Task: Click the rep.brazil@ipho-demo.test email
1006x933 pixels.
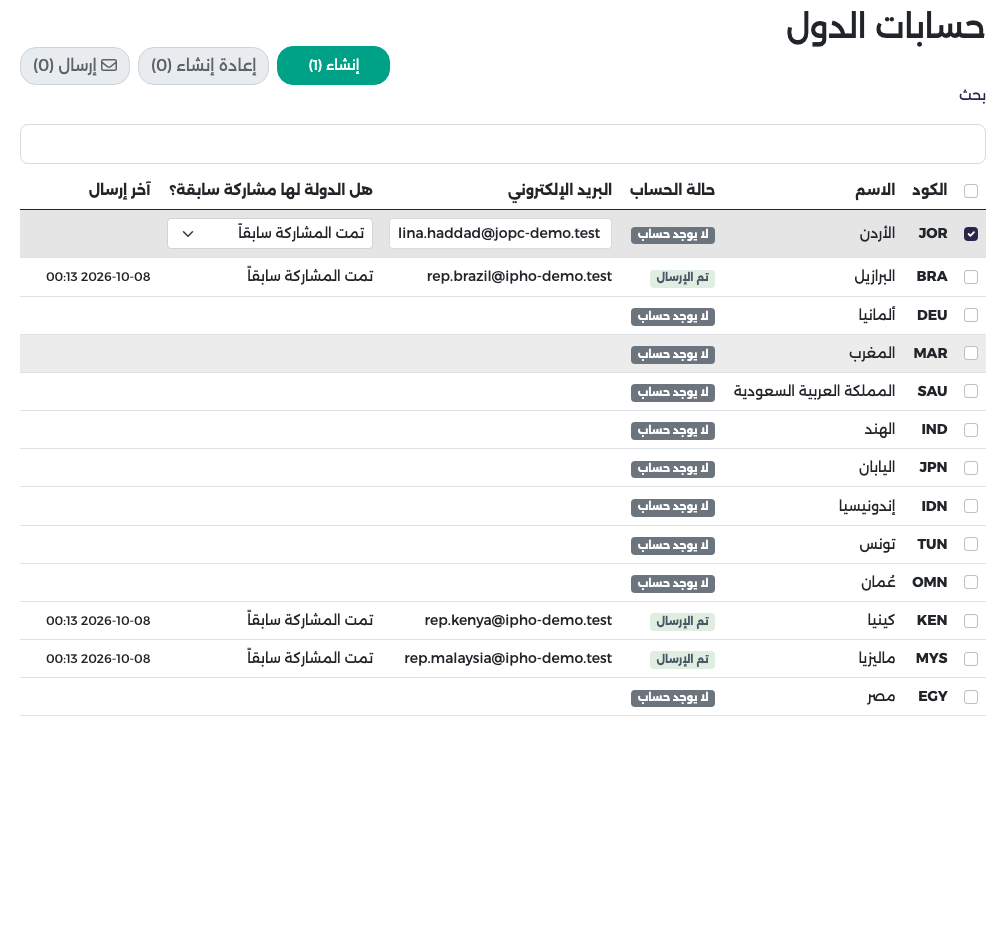Action: (519, 276)
